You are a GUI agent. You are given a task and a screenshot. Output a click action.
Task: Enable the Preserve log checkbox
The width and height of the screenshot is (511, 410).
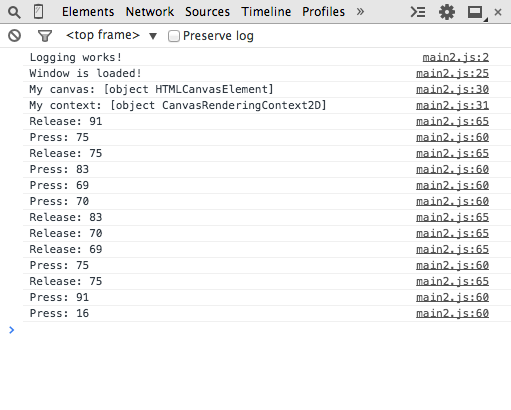174,36
